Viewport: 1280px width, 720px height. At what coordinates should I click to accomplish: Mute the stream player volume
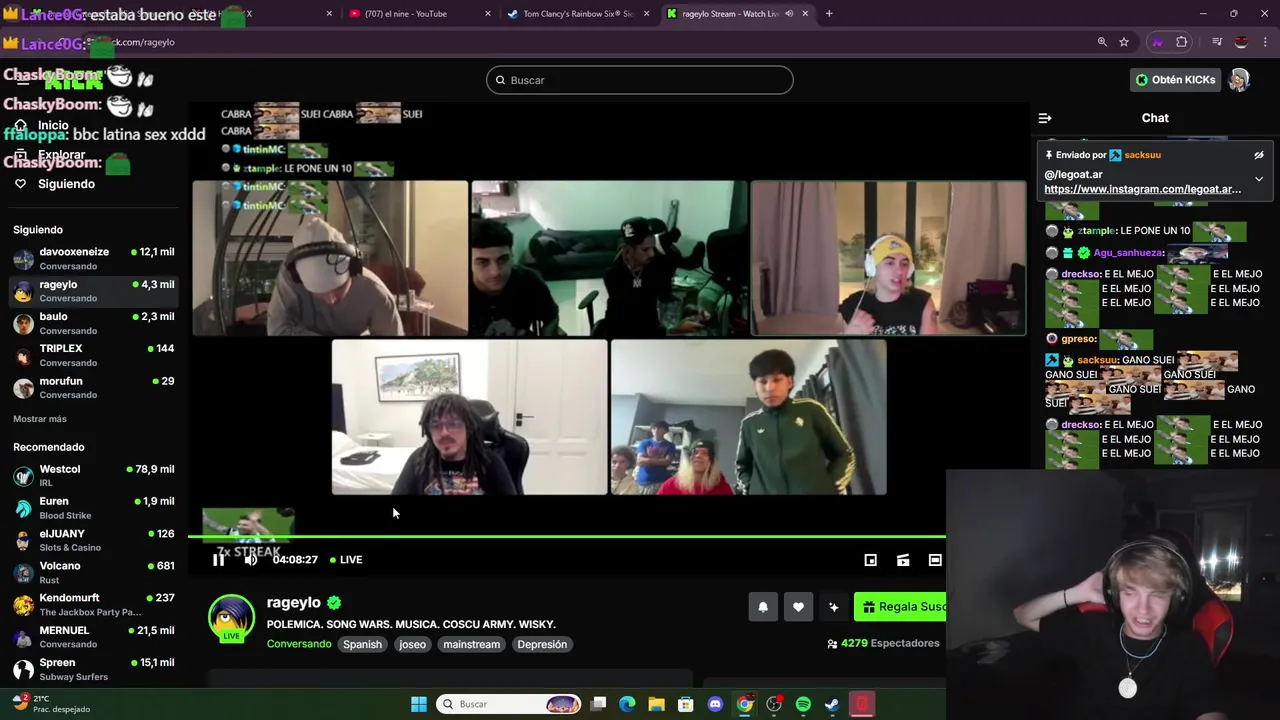(250, 560)
